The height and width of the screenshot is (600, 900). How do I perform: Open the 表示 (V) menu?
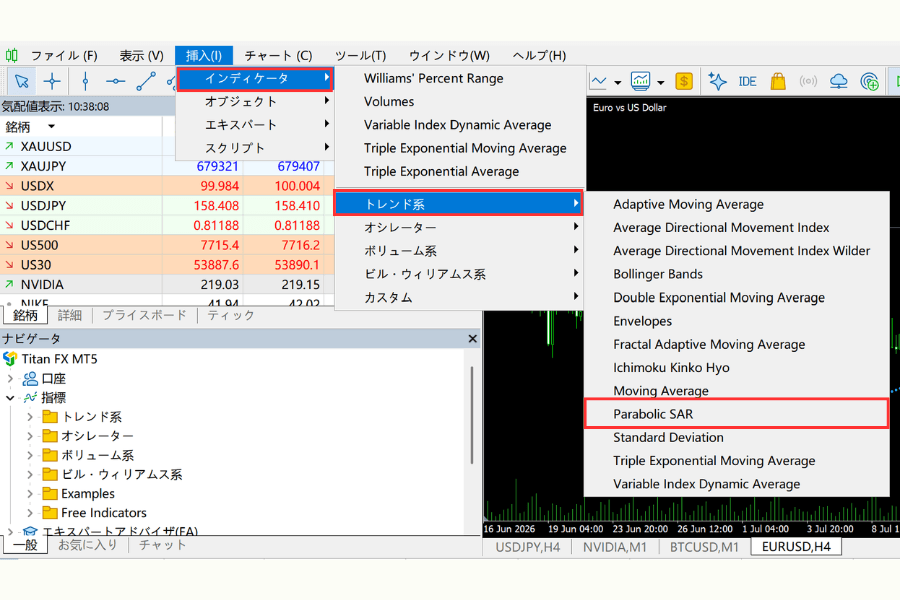click(x=141, y=55)
